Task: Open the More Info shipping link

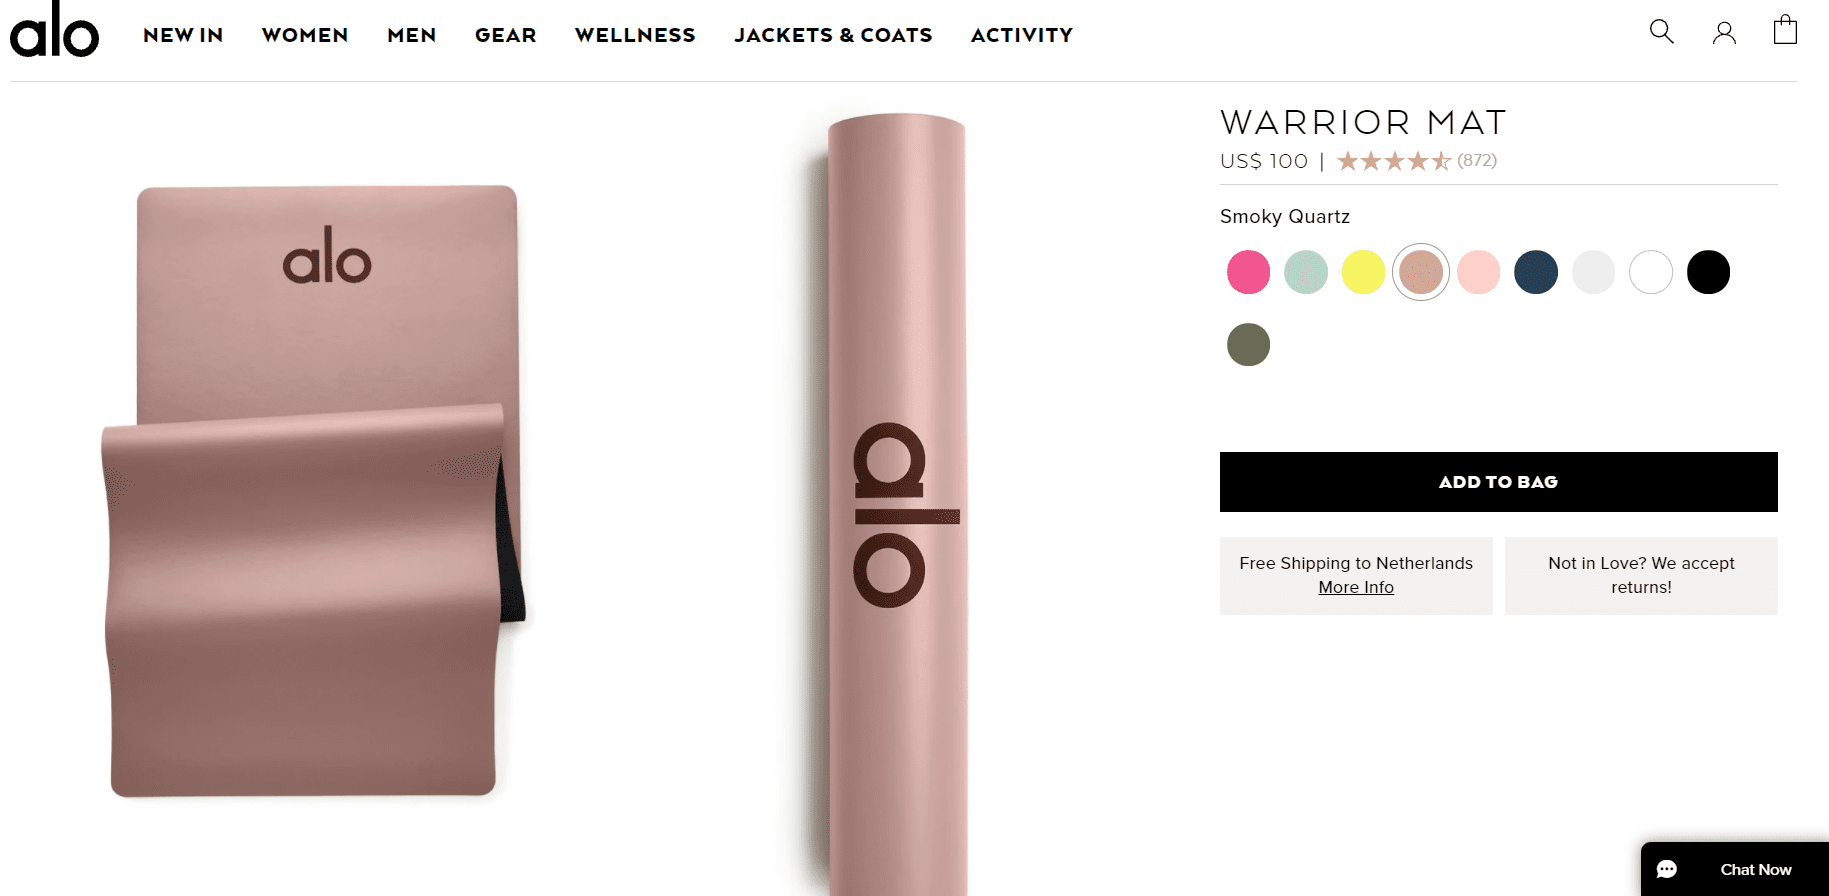Action: point(1356,587)
